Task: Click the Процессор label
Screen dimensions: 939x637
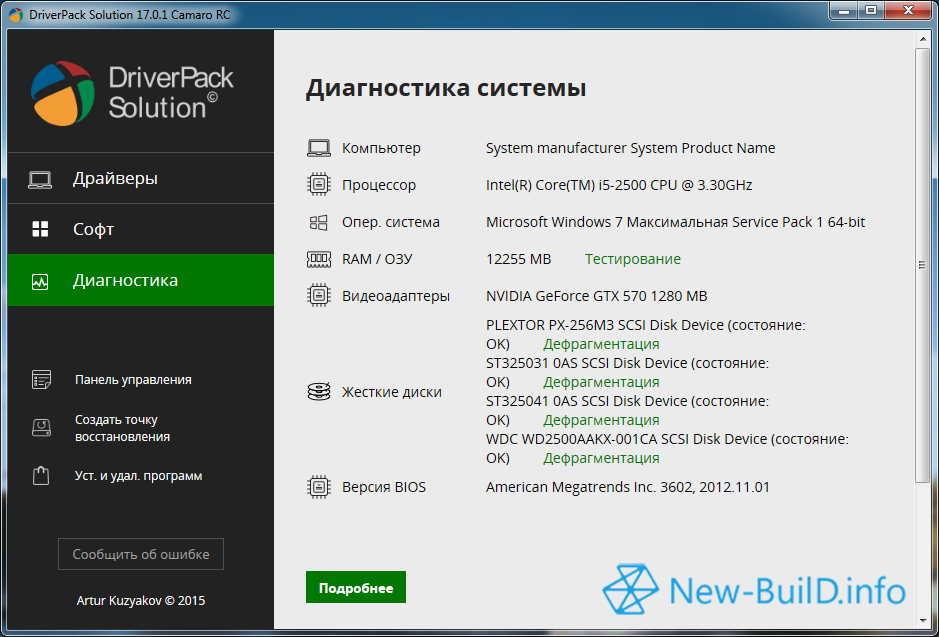Action: pos(379,185)
